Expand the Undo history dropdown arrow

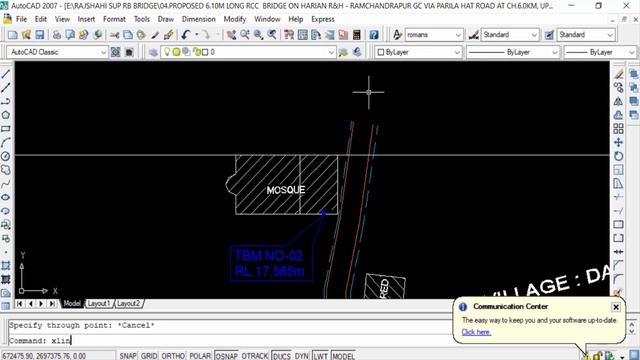197,35
